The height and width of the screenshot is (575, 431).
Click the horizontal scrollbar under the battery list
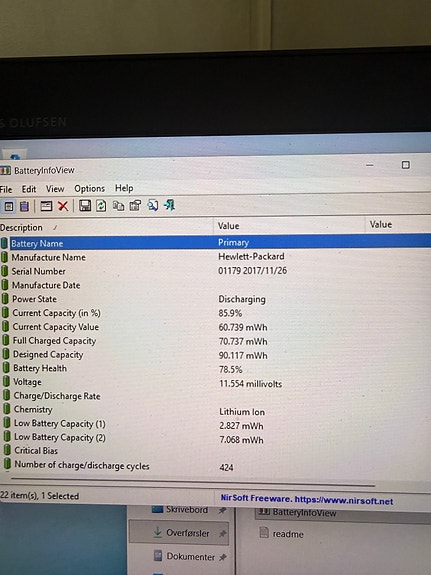tap(193, 482)
